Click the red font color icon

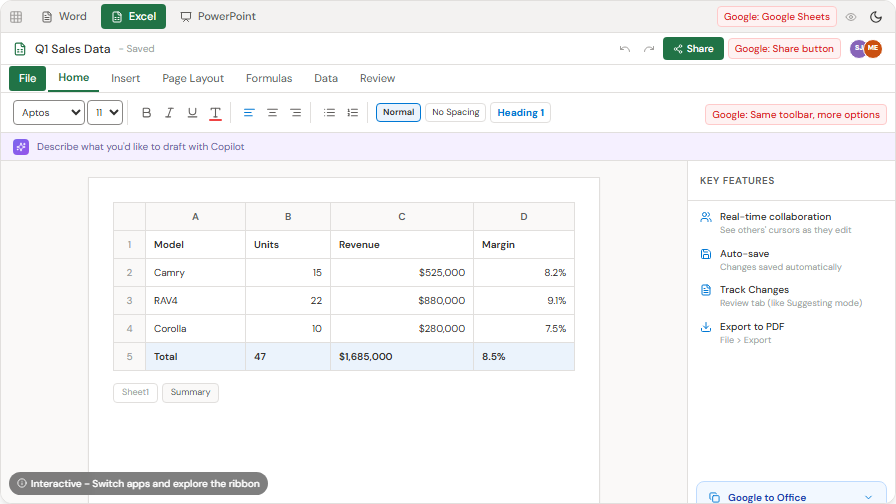(x=215, y=113)
